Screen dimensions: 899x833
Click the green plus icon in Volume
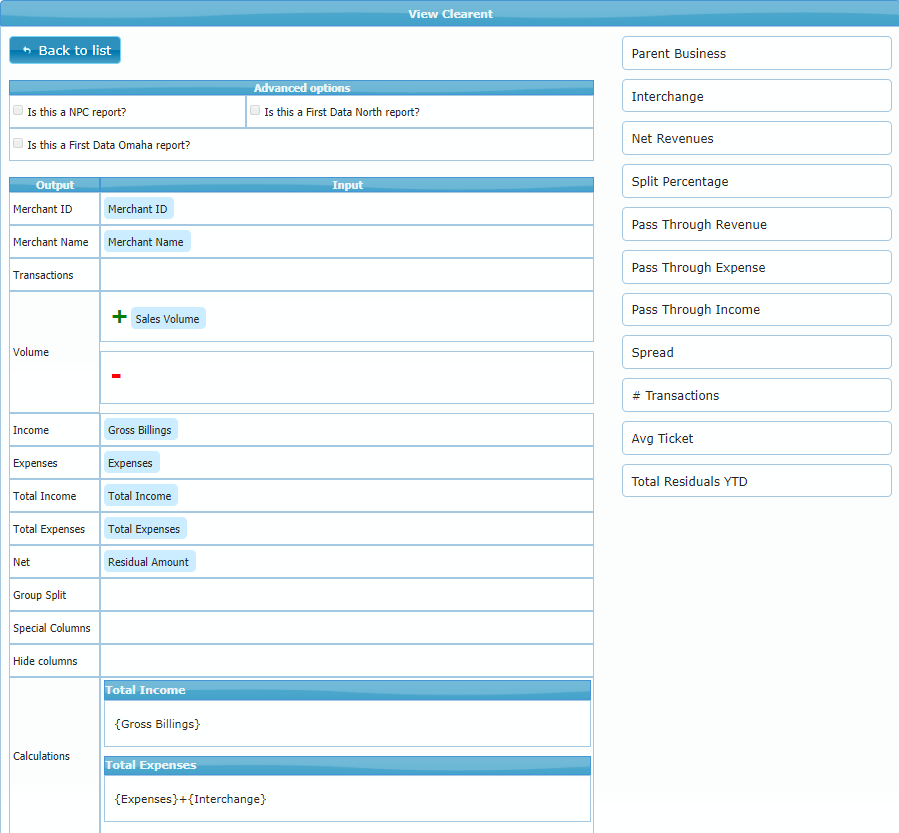(x=119, y=317)
